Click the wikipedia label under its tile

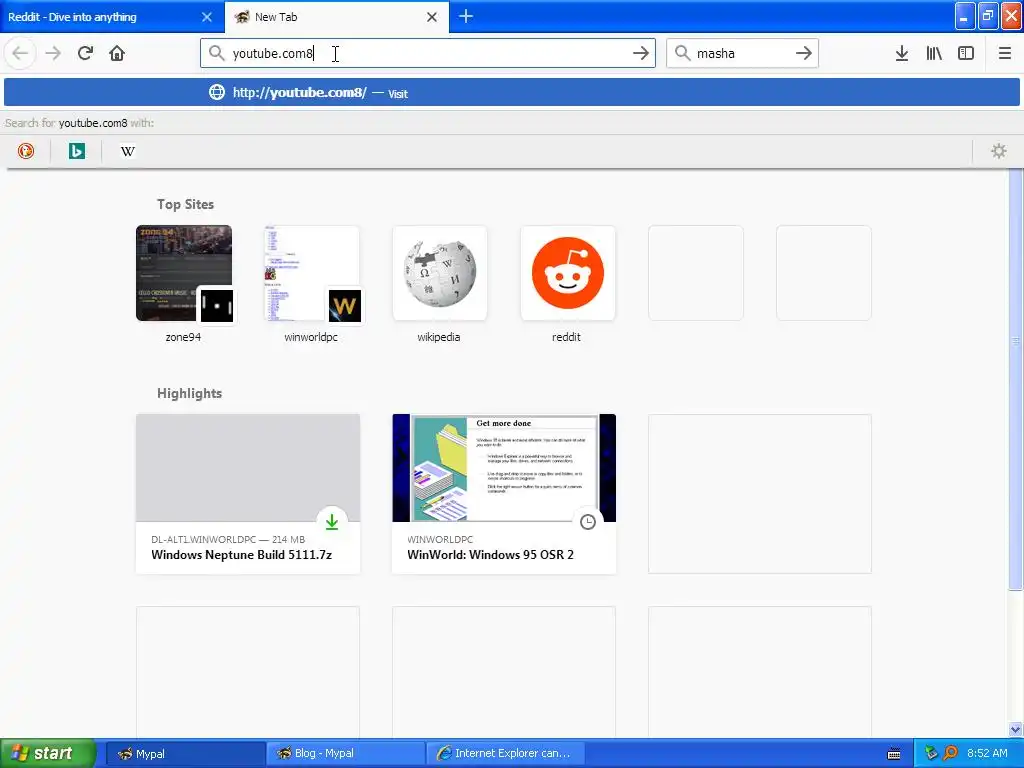[439, 337]
